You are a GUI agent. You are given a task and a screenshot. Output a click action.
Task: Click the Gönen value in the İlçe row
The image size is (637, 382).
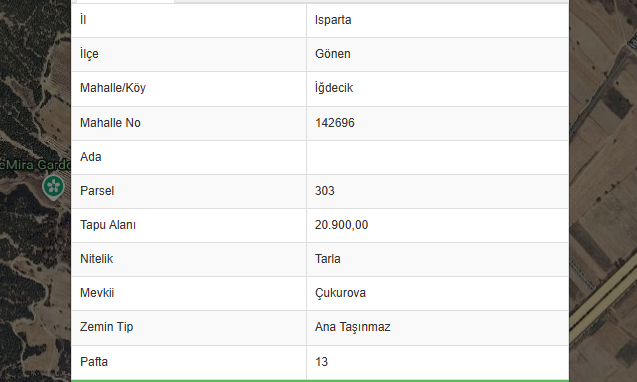tap(333, 54)
